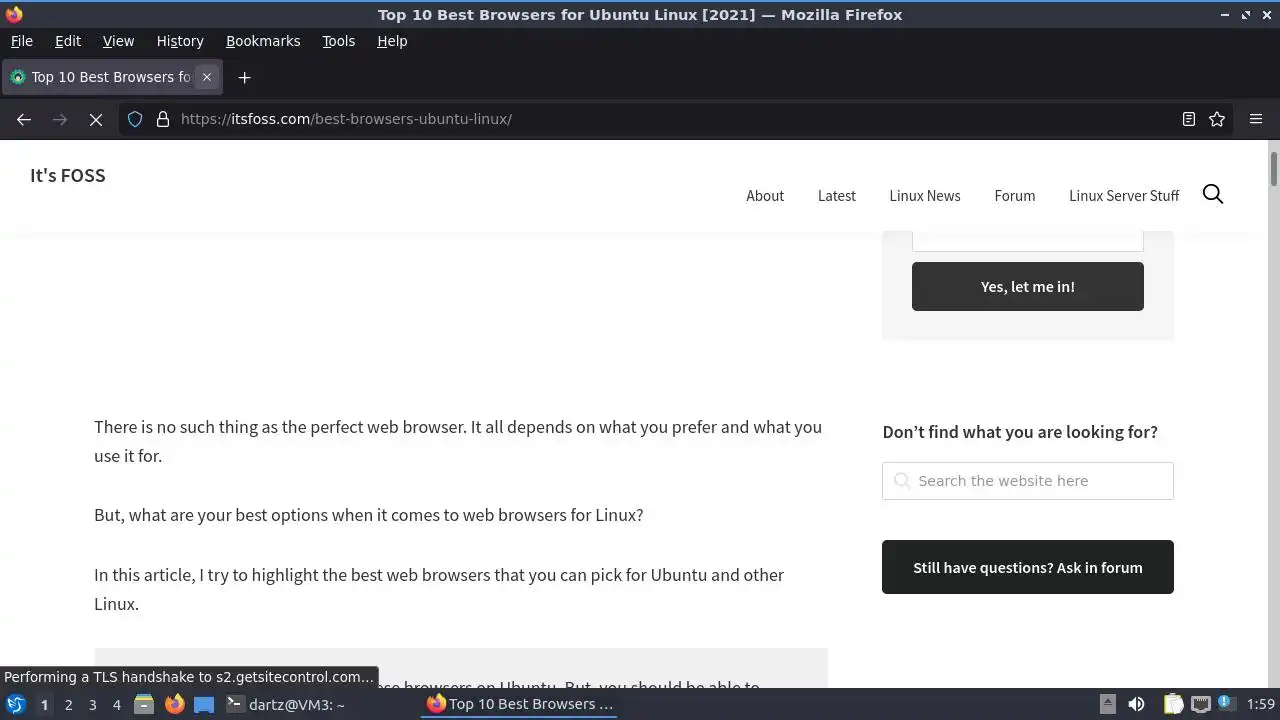The image size is (1280, 720).
Task: Click 'Still have questions? Ask in forum'
Action: coord(1028,567)
